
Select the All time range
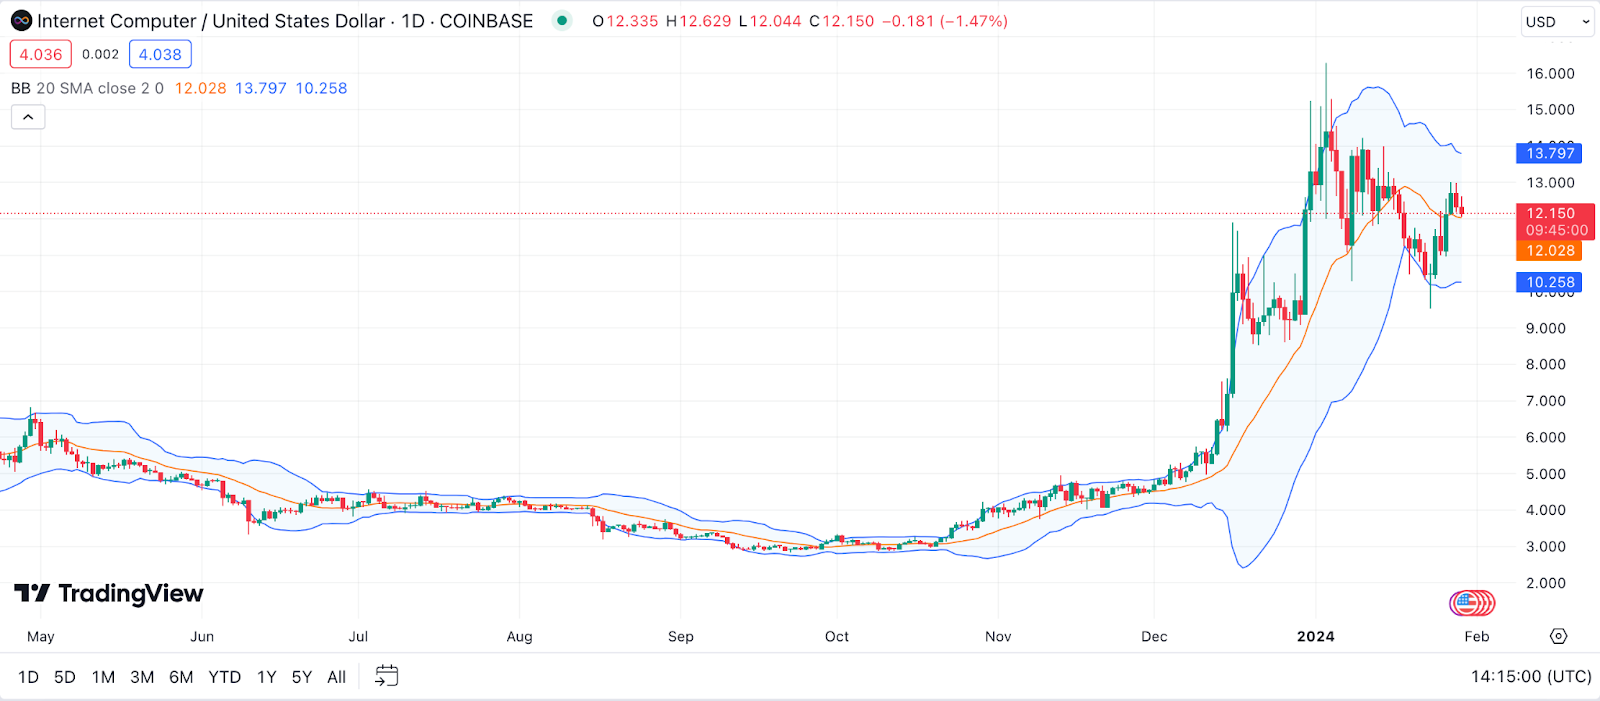click(336, 677)
